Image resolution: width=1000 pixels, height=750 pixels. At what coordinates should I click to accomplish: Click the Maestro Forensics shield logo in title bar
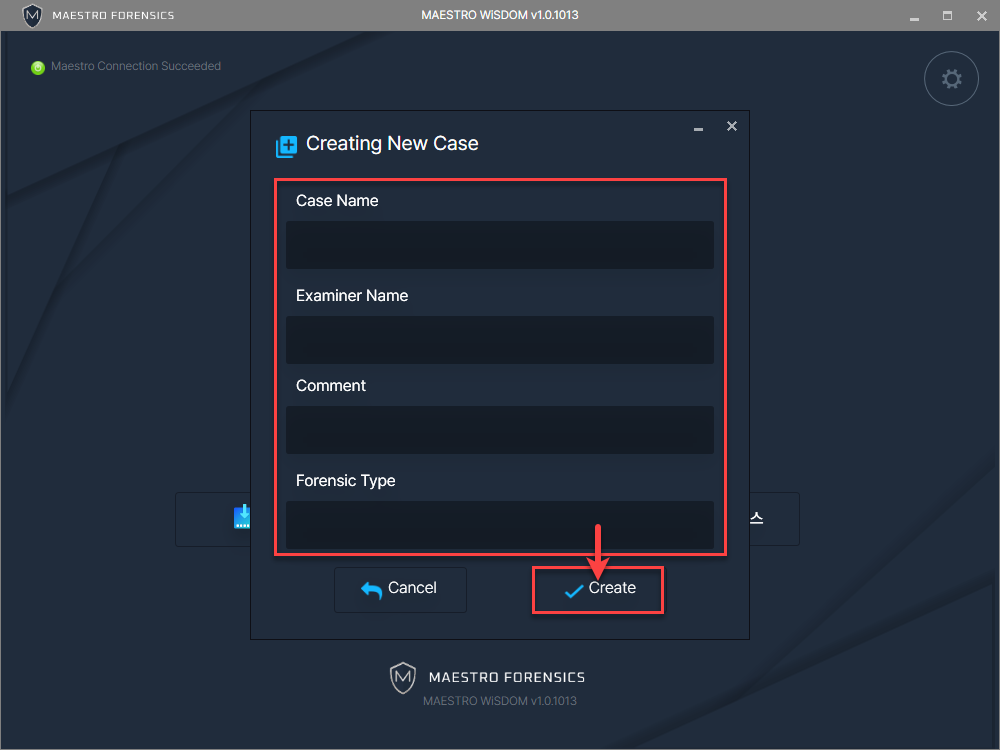click(x=32, y=15)
